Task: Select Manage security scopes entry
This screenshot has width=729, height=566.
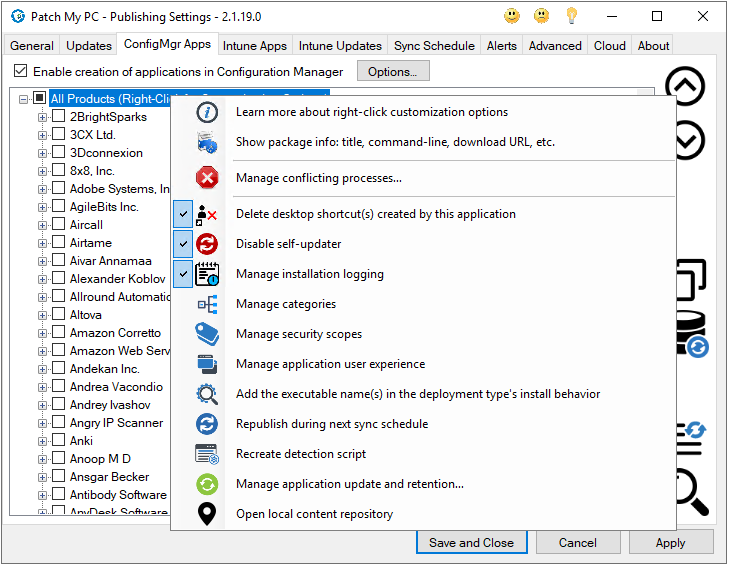Action: (x=424, y=334)
